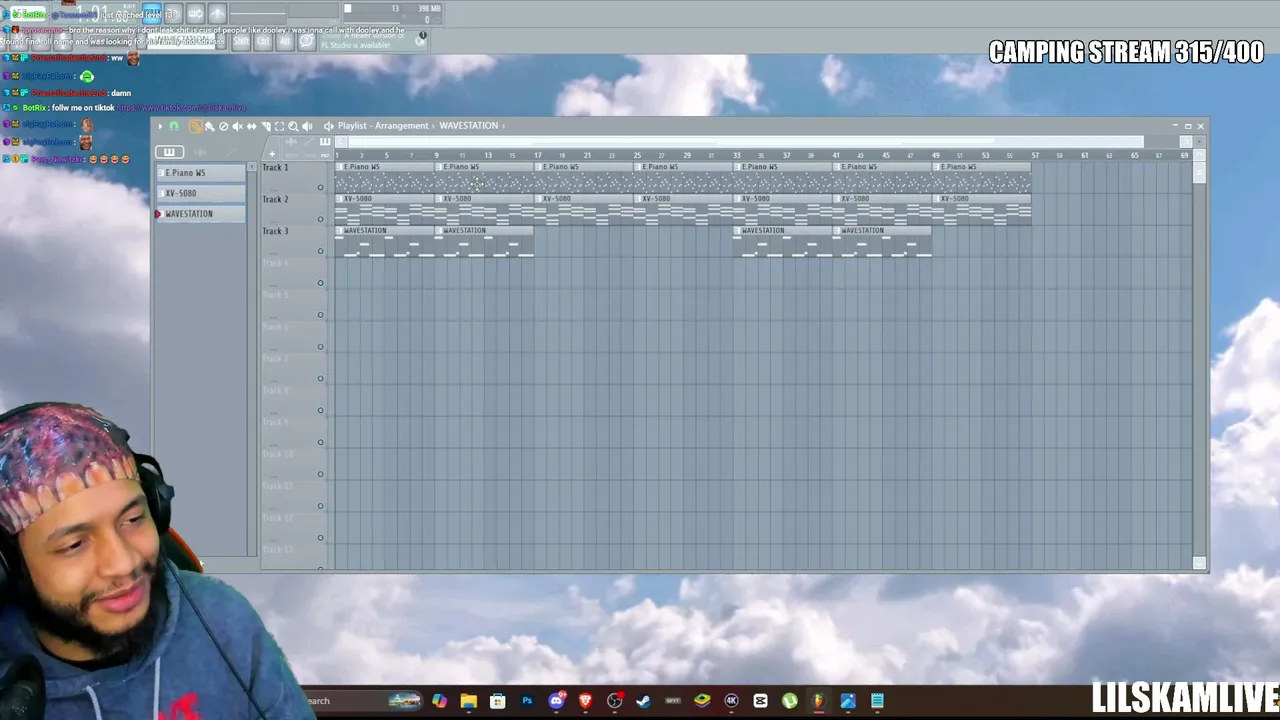Select the E.Piano WS clip starting at bar 49

coord(982,178)
